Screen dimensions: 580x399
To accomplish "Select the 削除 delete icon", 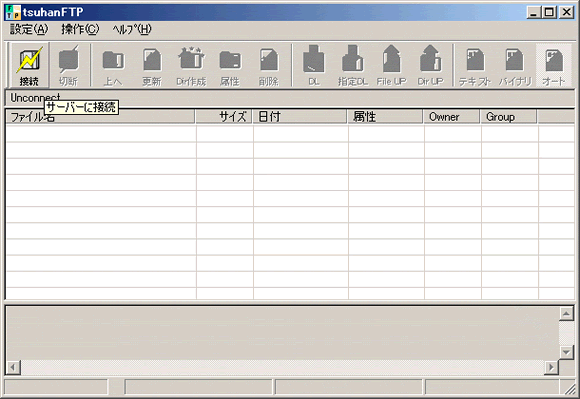I will point(269,65).
